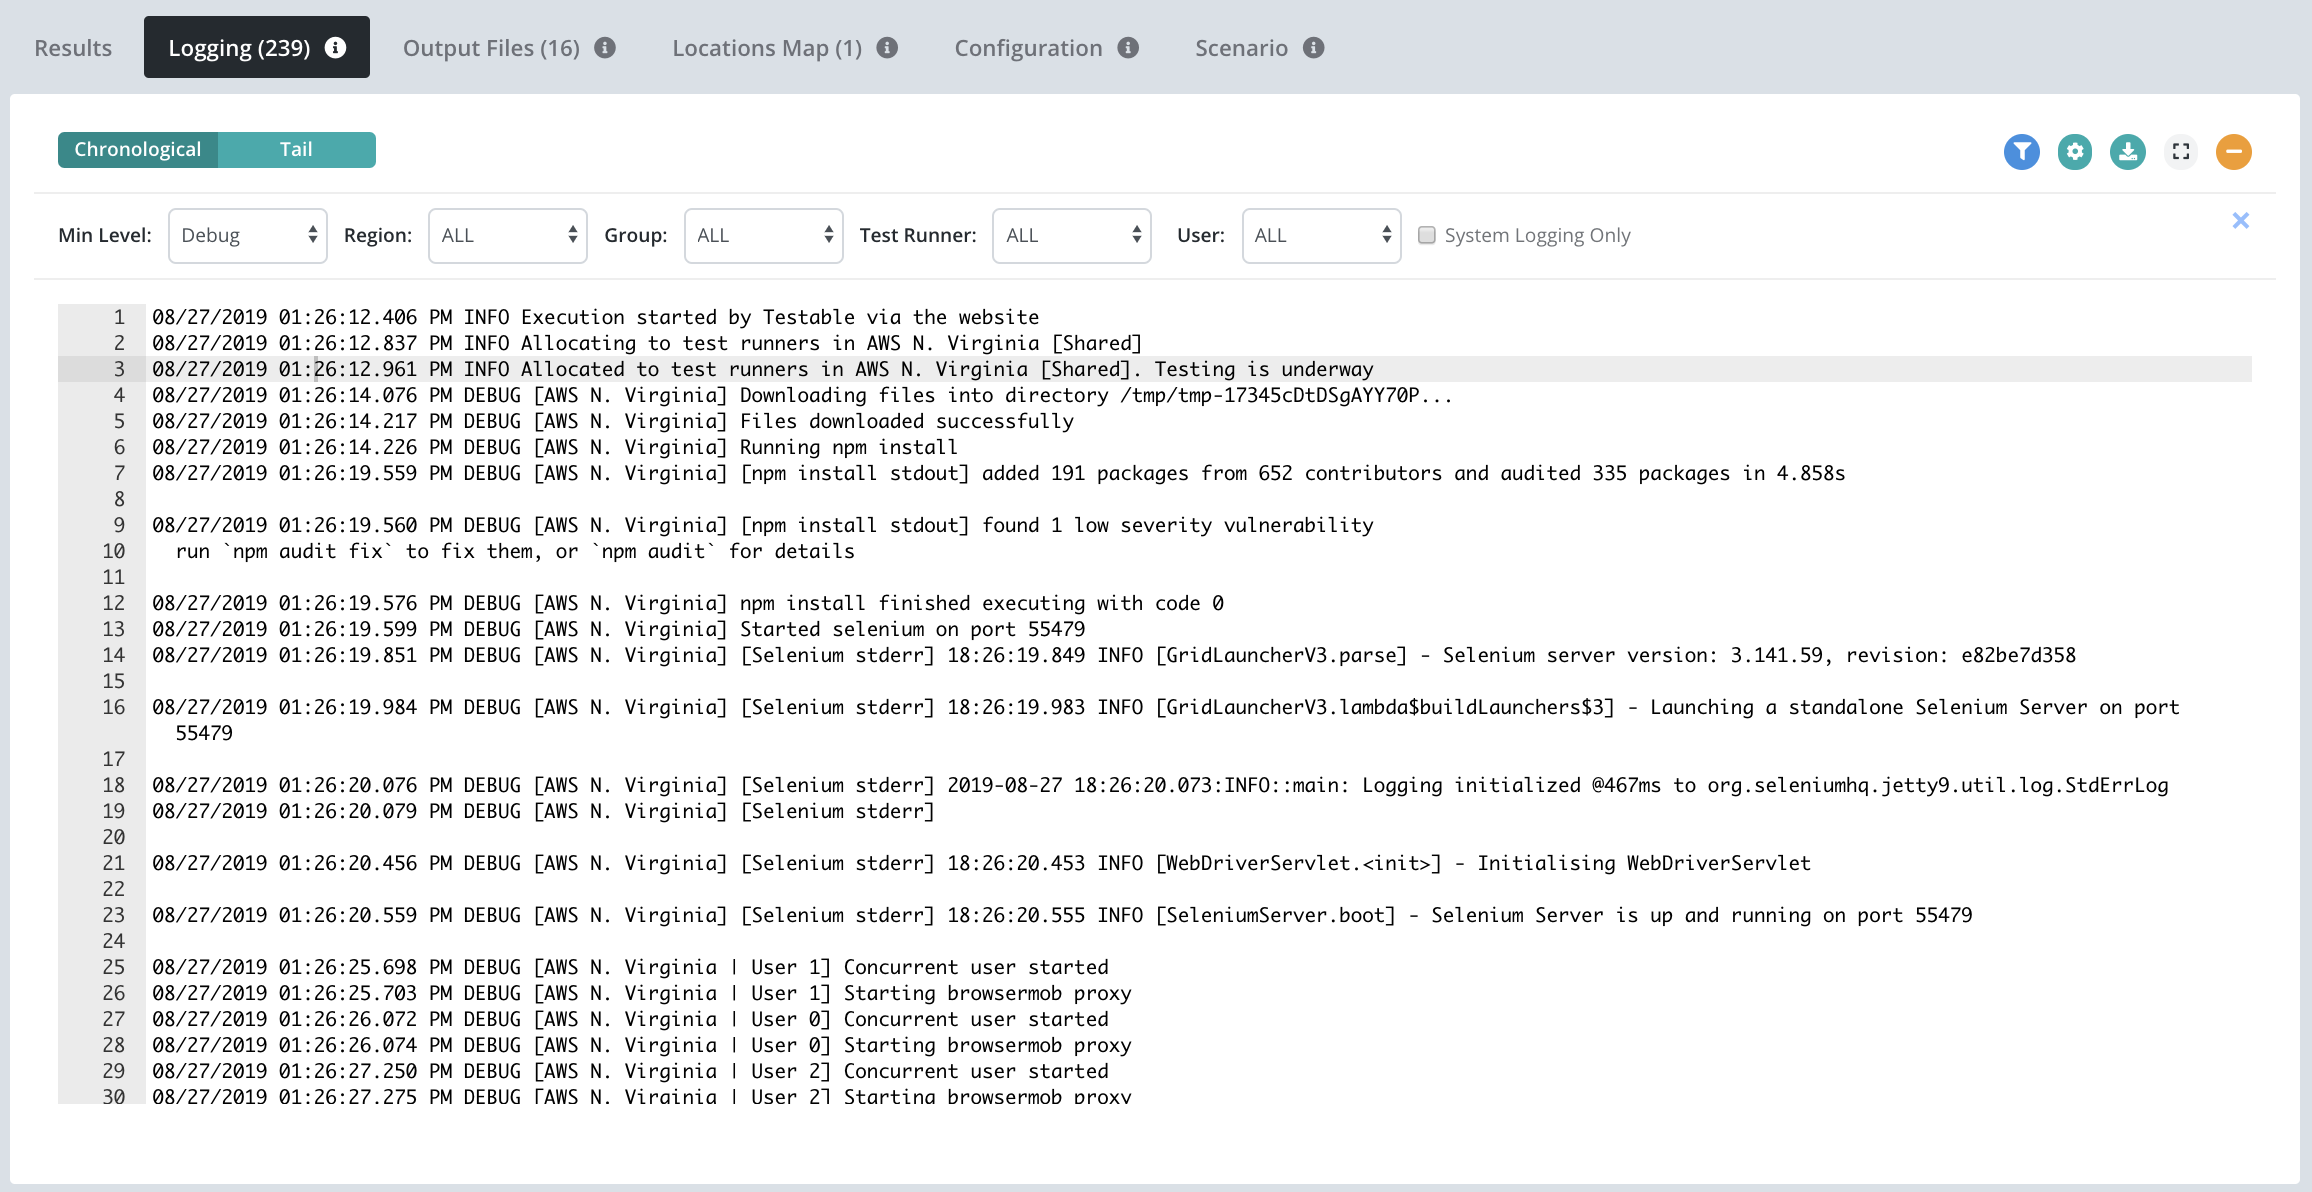Switch to the Results tab
Image resolution: width=2312 pixels, height=1192 pixels.
click(x=73, y=48)
